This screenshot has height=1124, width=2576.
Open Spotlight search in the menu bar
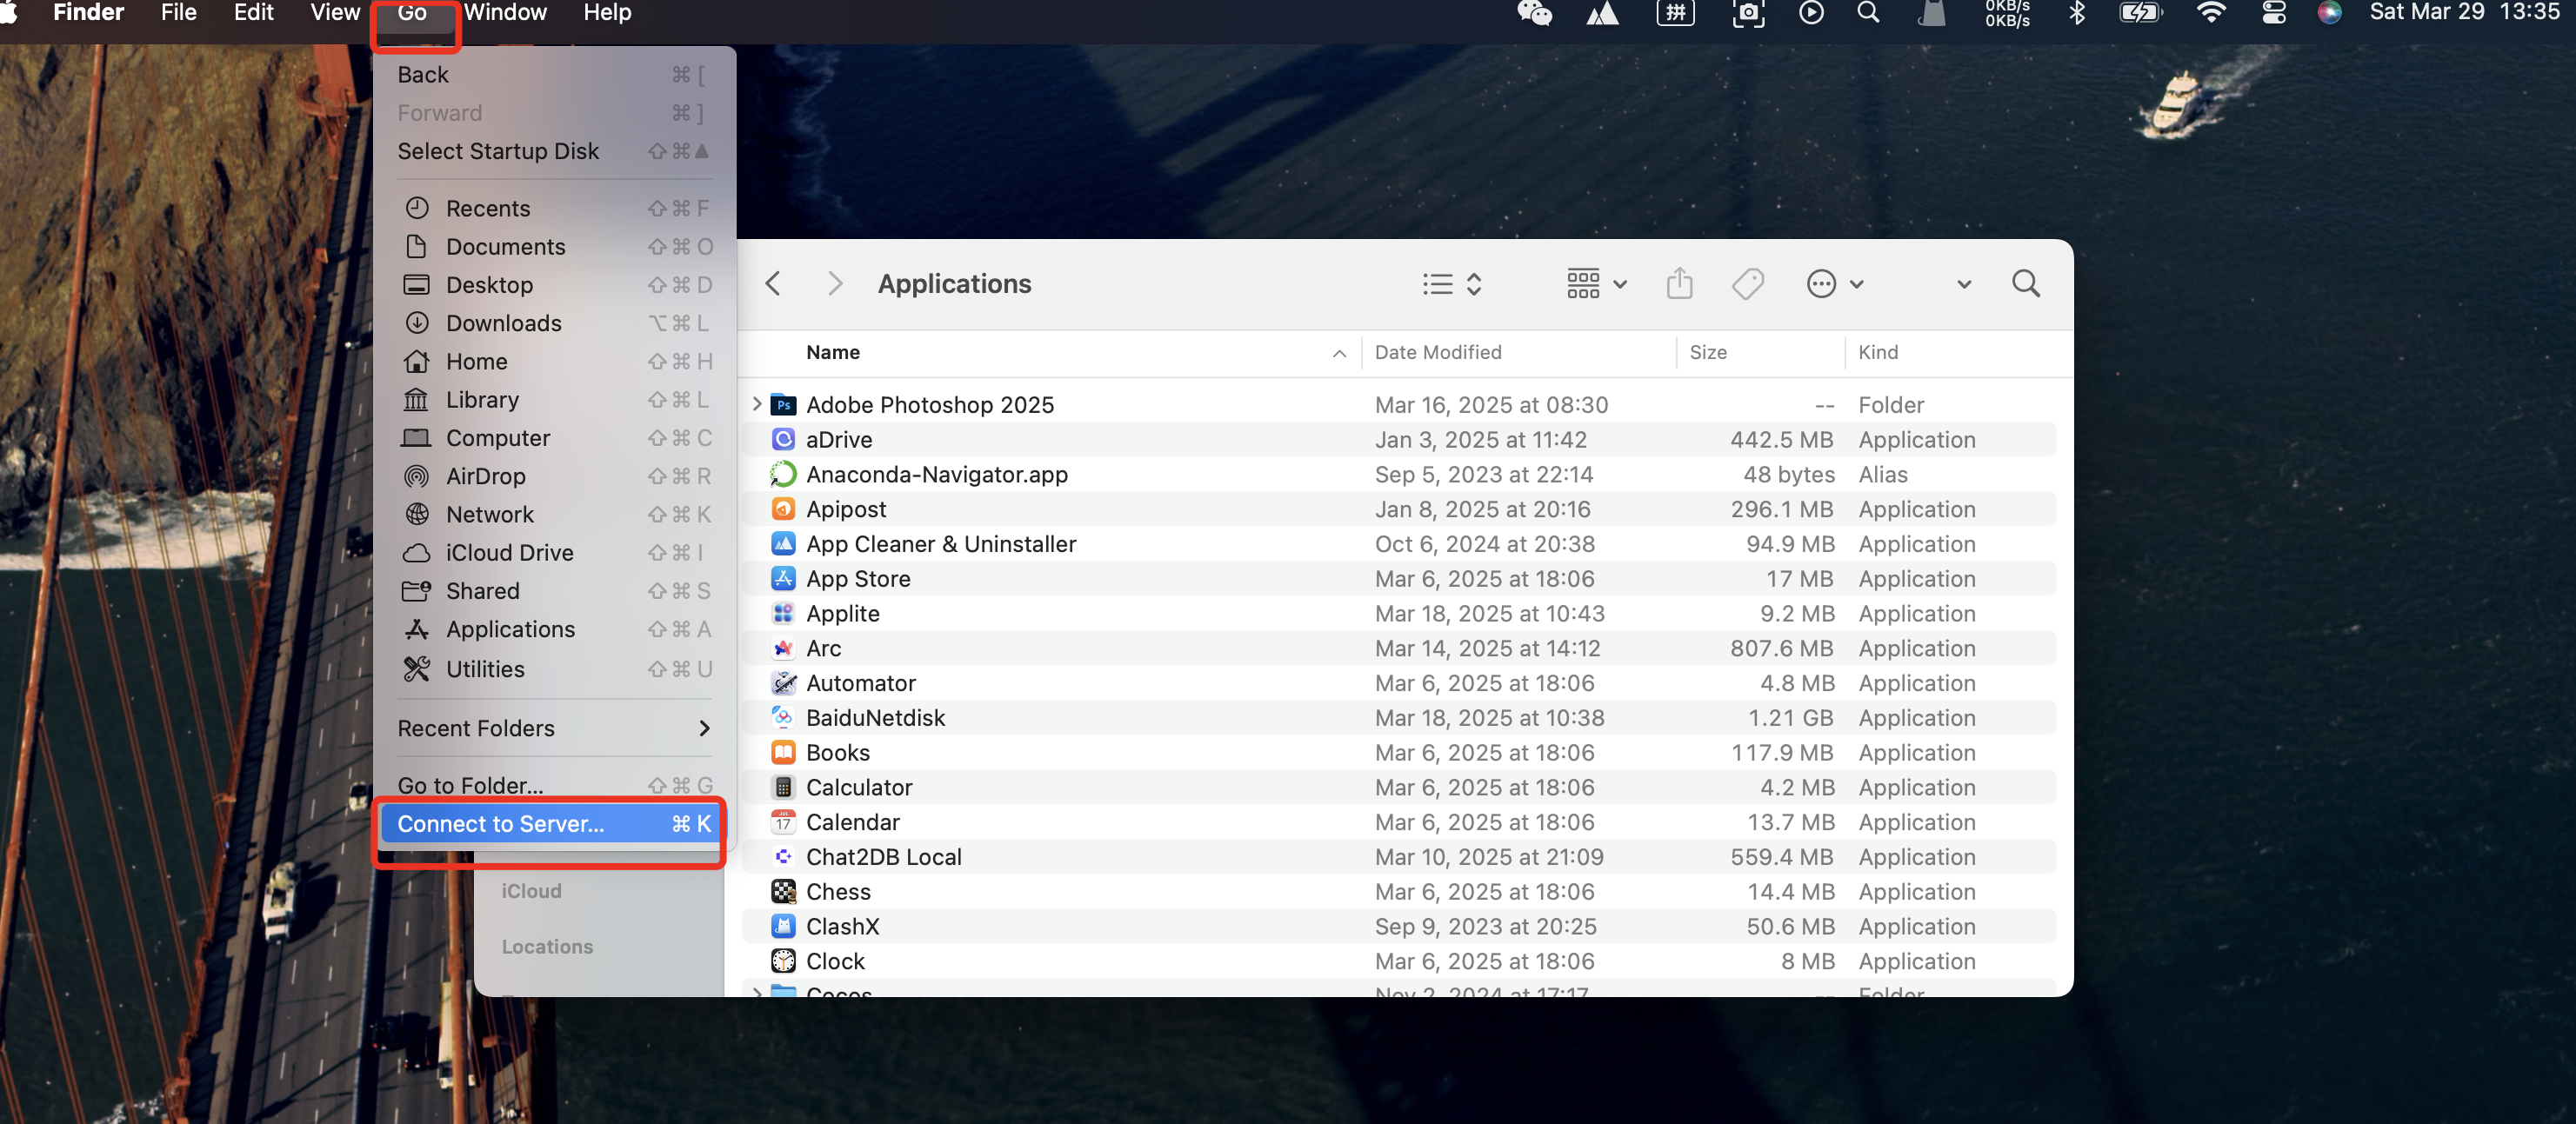1867,13
